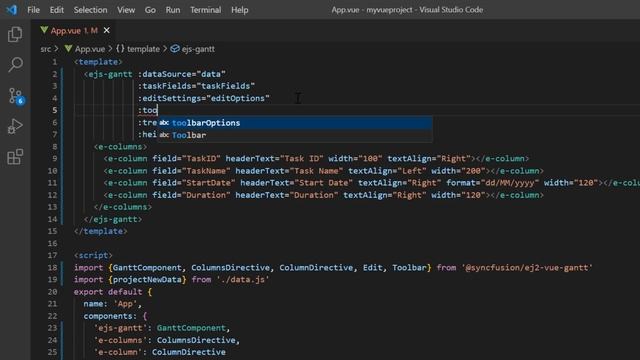Click :dataSource="data" attribute text

coord(182,74)
